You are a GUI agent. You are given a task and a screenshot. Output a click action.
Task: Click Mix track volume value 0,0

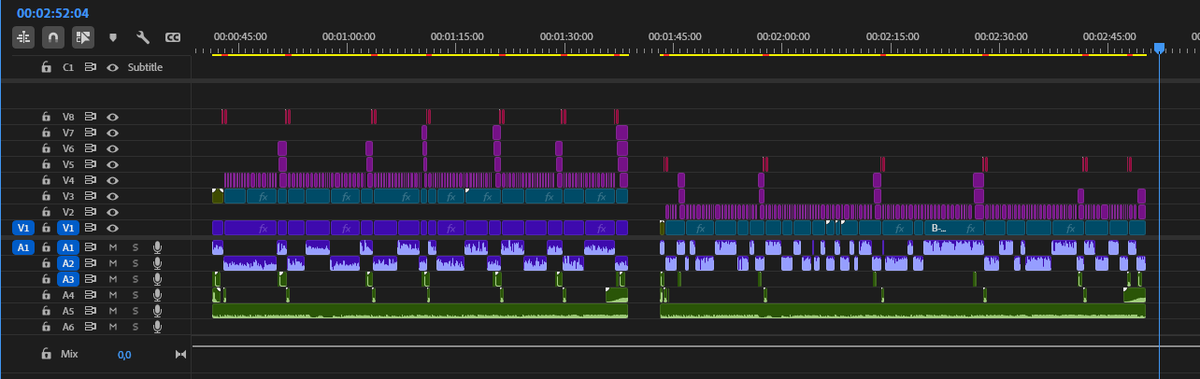tap(124, 355)
